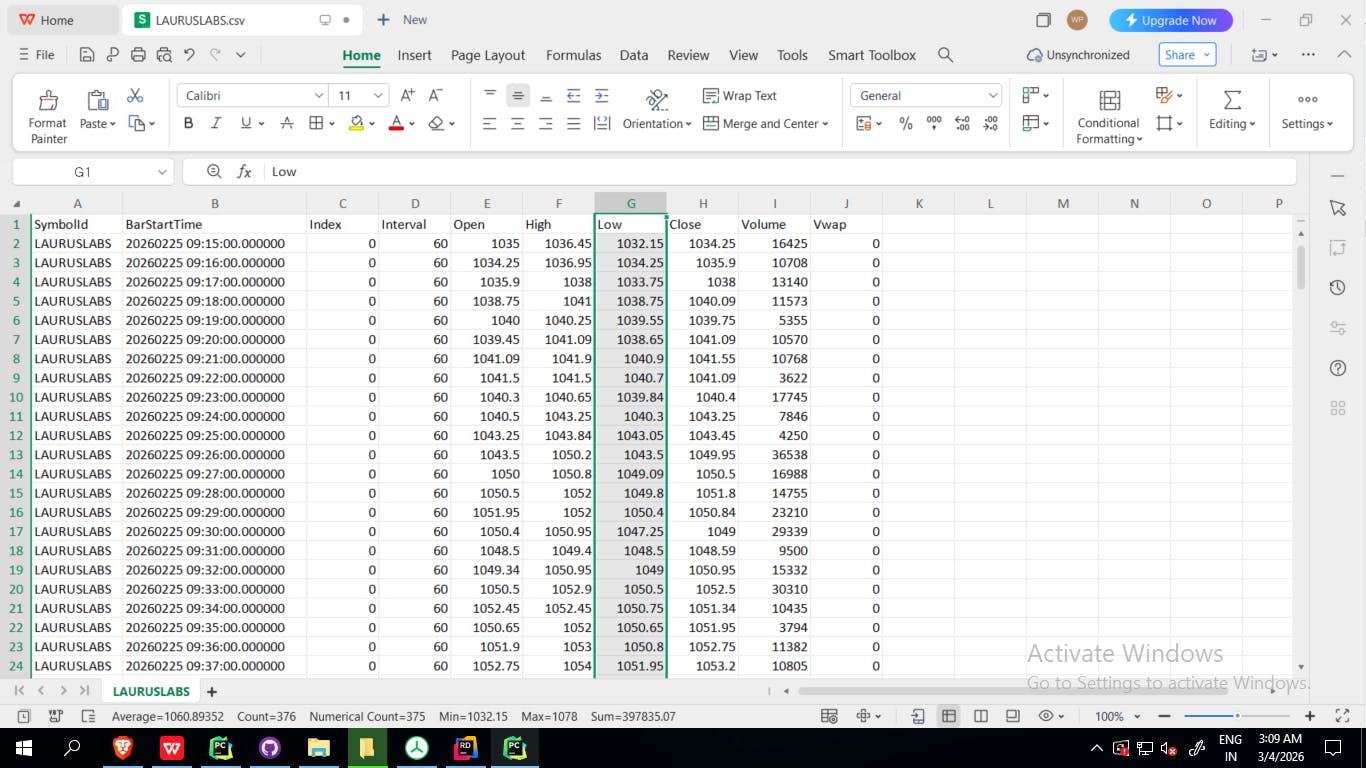This screenshot has width=1366, height=768.
Task: Click the insert function fx icon
Action: click(x=244, y=172)
